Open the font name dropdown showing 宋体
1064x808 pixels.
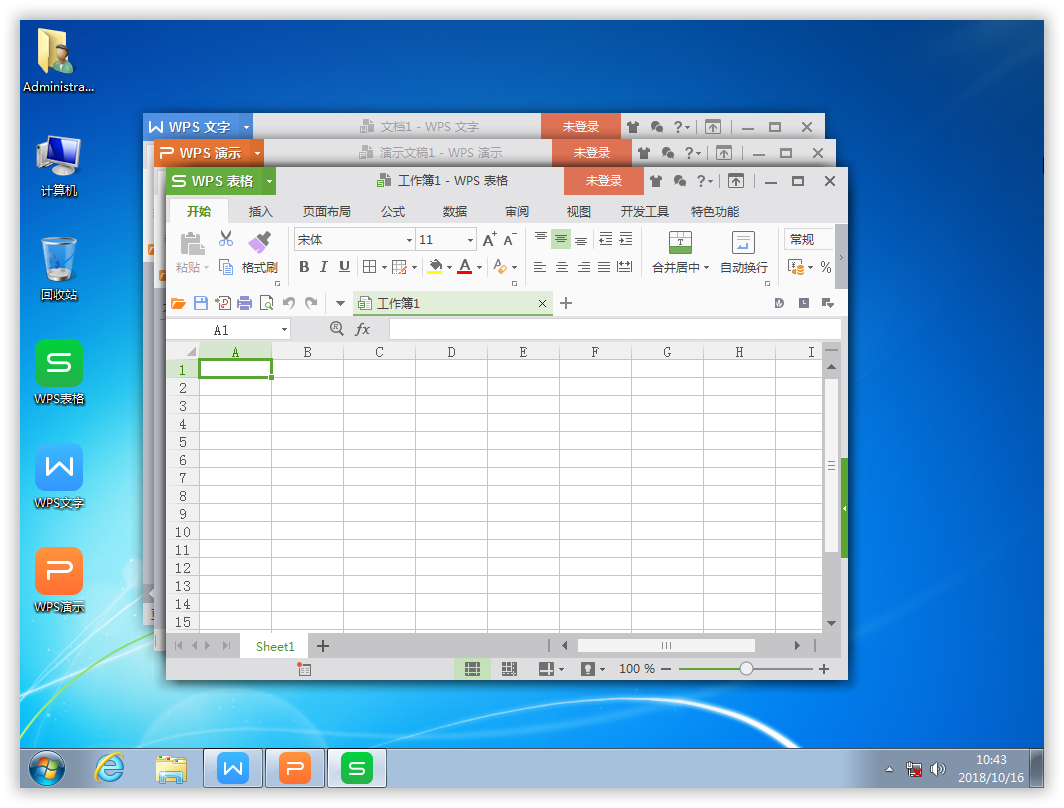tap(409, 240)
